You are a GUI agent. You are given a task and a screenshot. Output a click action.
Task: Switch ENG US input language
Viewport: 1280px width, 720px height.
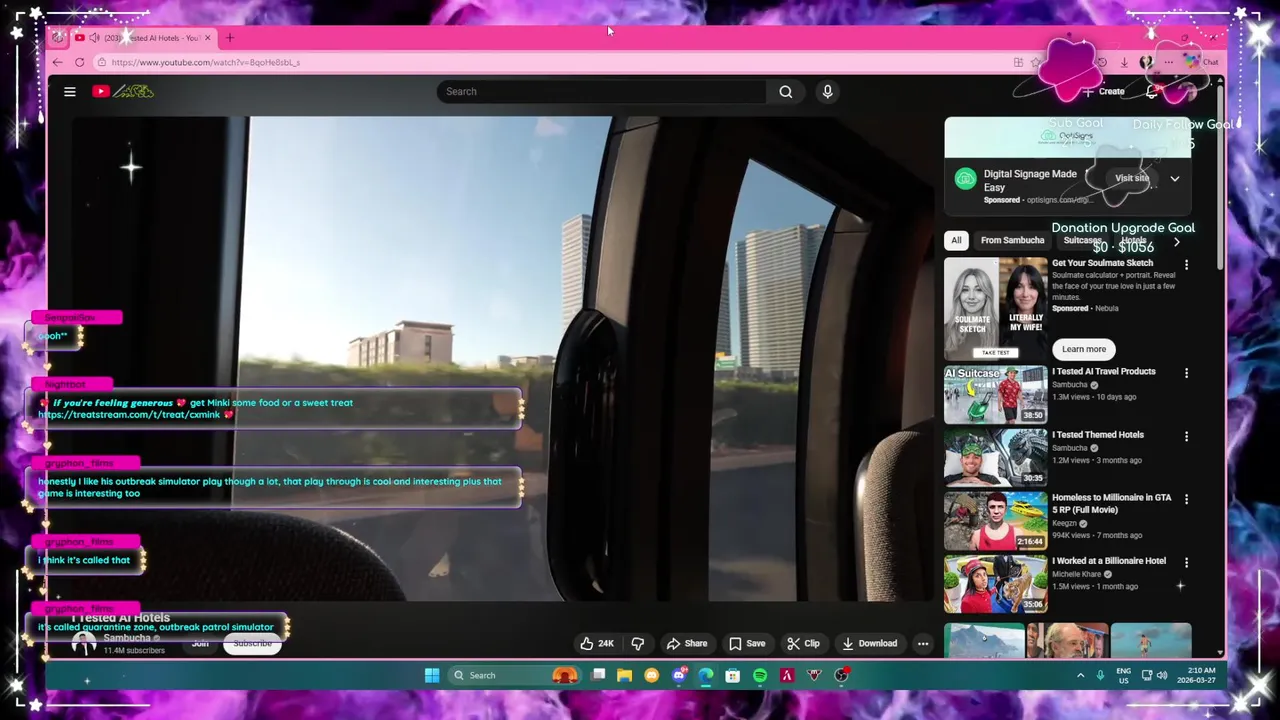tap(1124, 675)
